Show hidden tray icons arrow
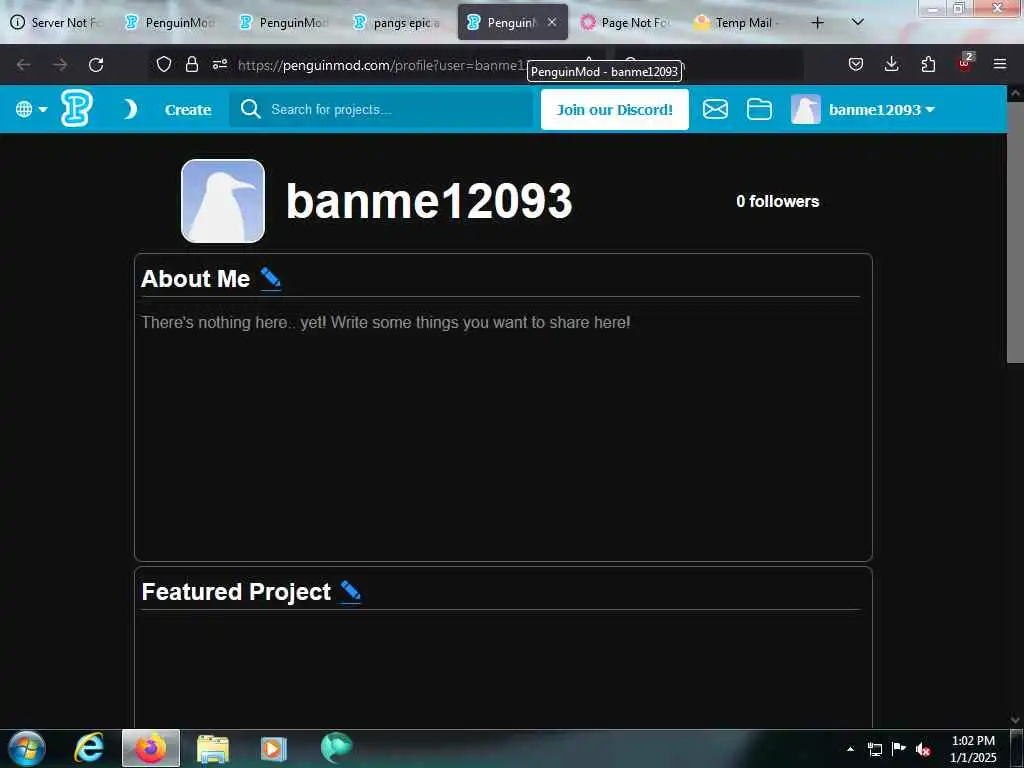1024x768 pixels. (850, 749)
